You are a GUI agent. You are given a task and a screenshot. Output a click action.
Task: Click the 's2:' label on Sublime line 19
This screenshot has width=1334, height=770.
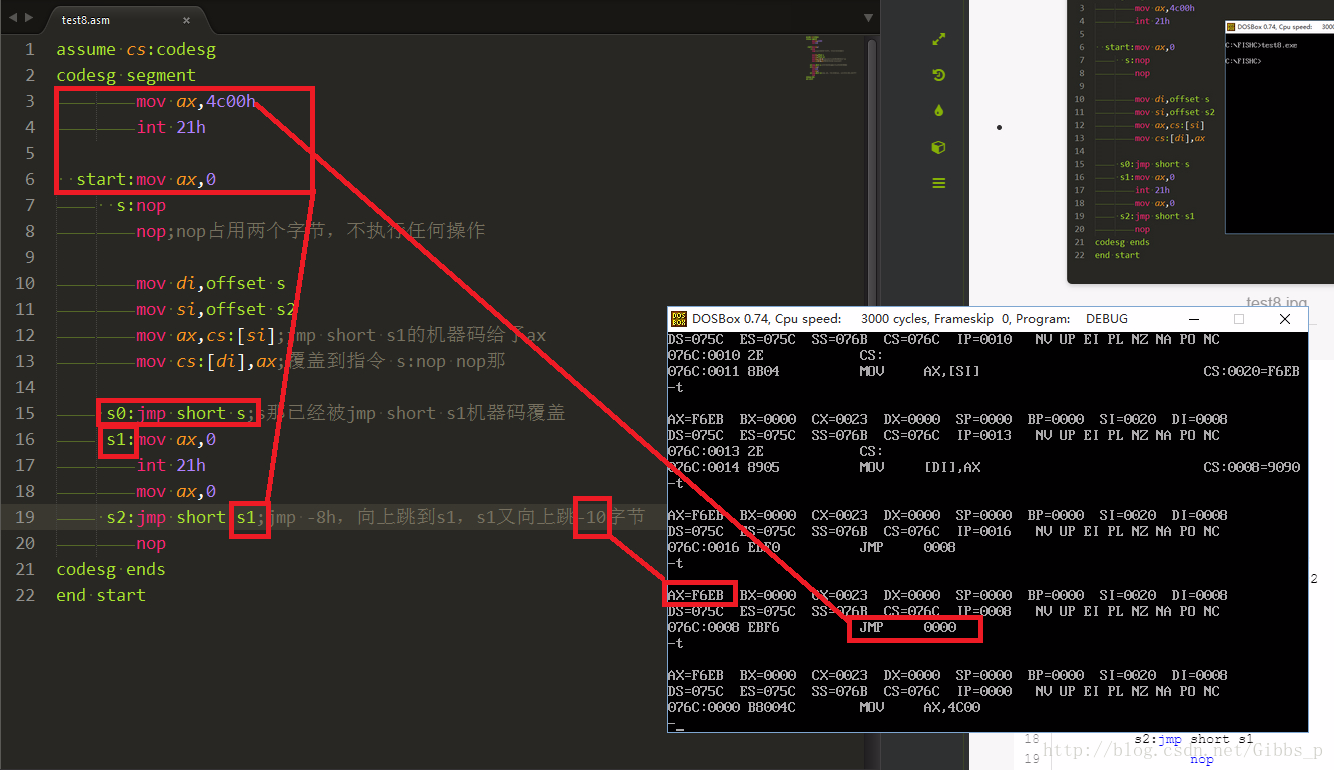click(121, 518)
